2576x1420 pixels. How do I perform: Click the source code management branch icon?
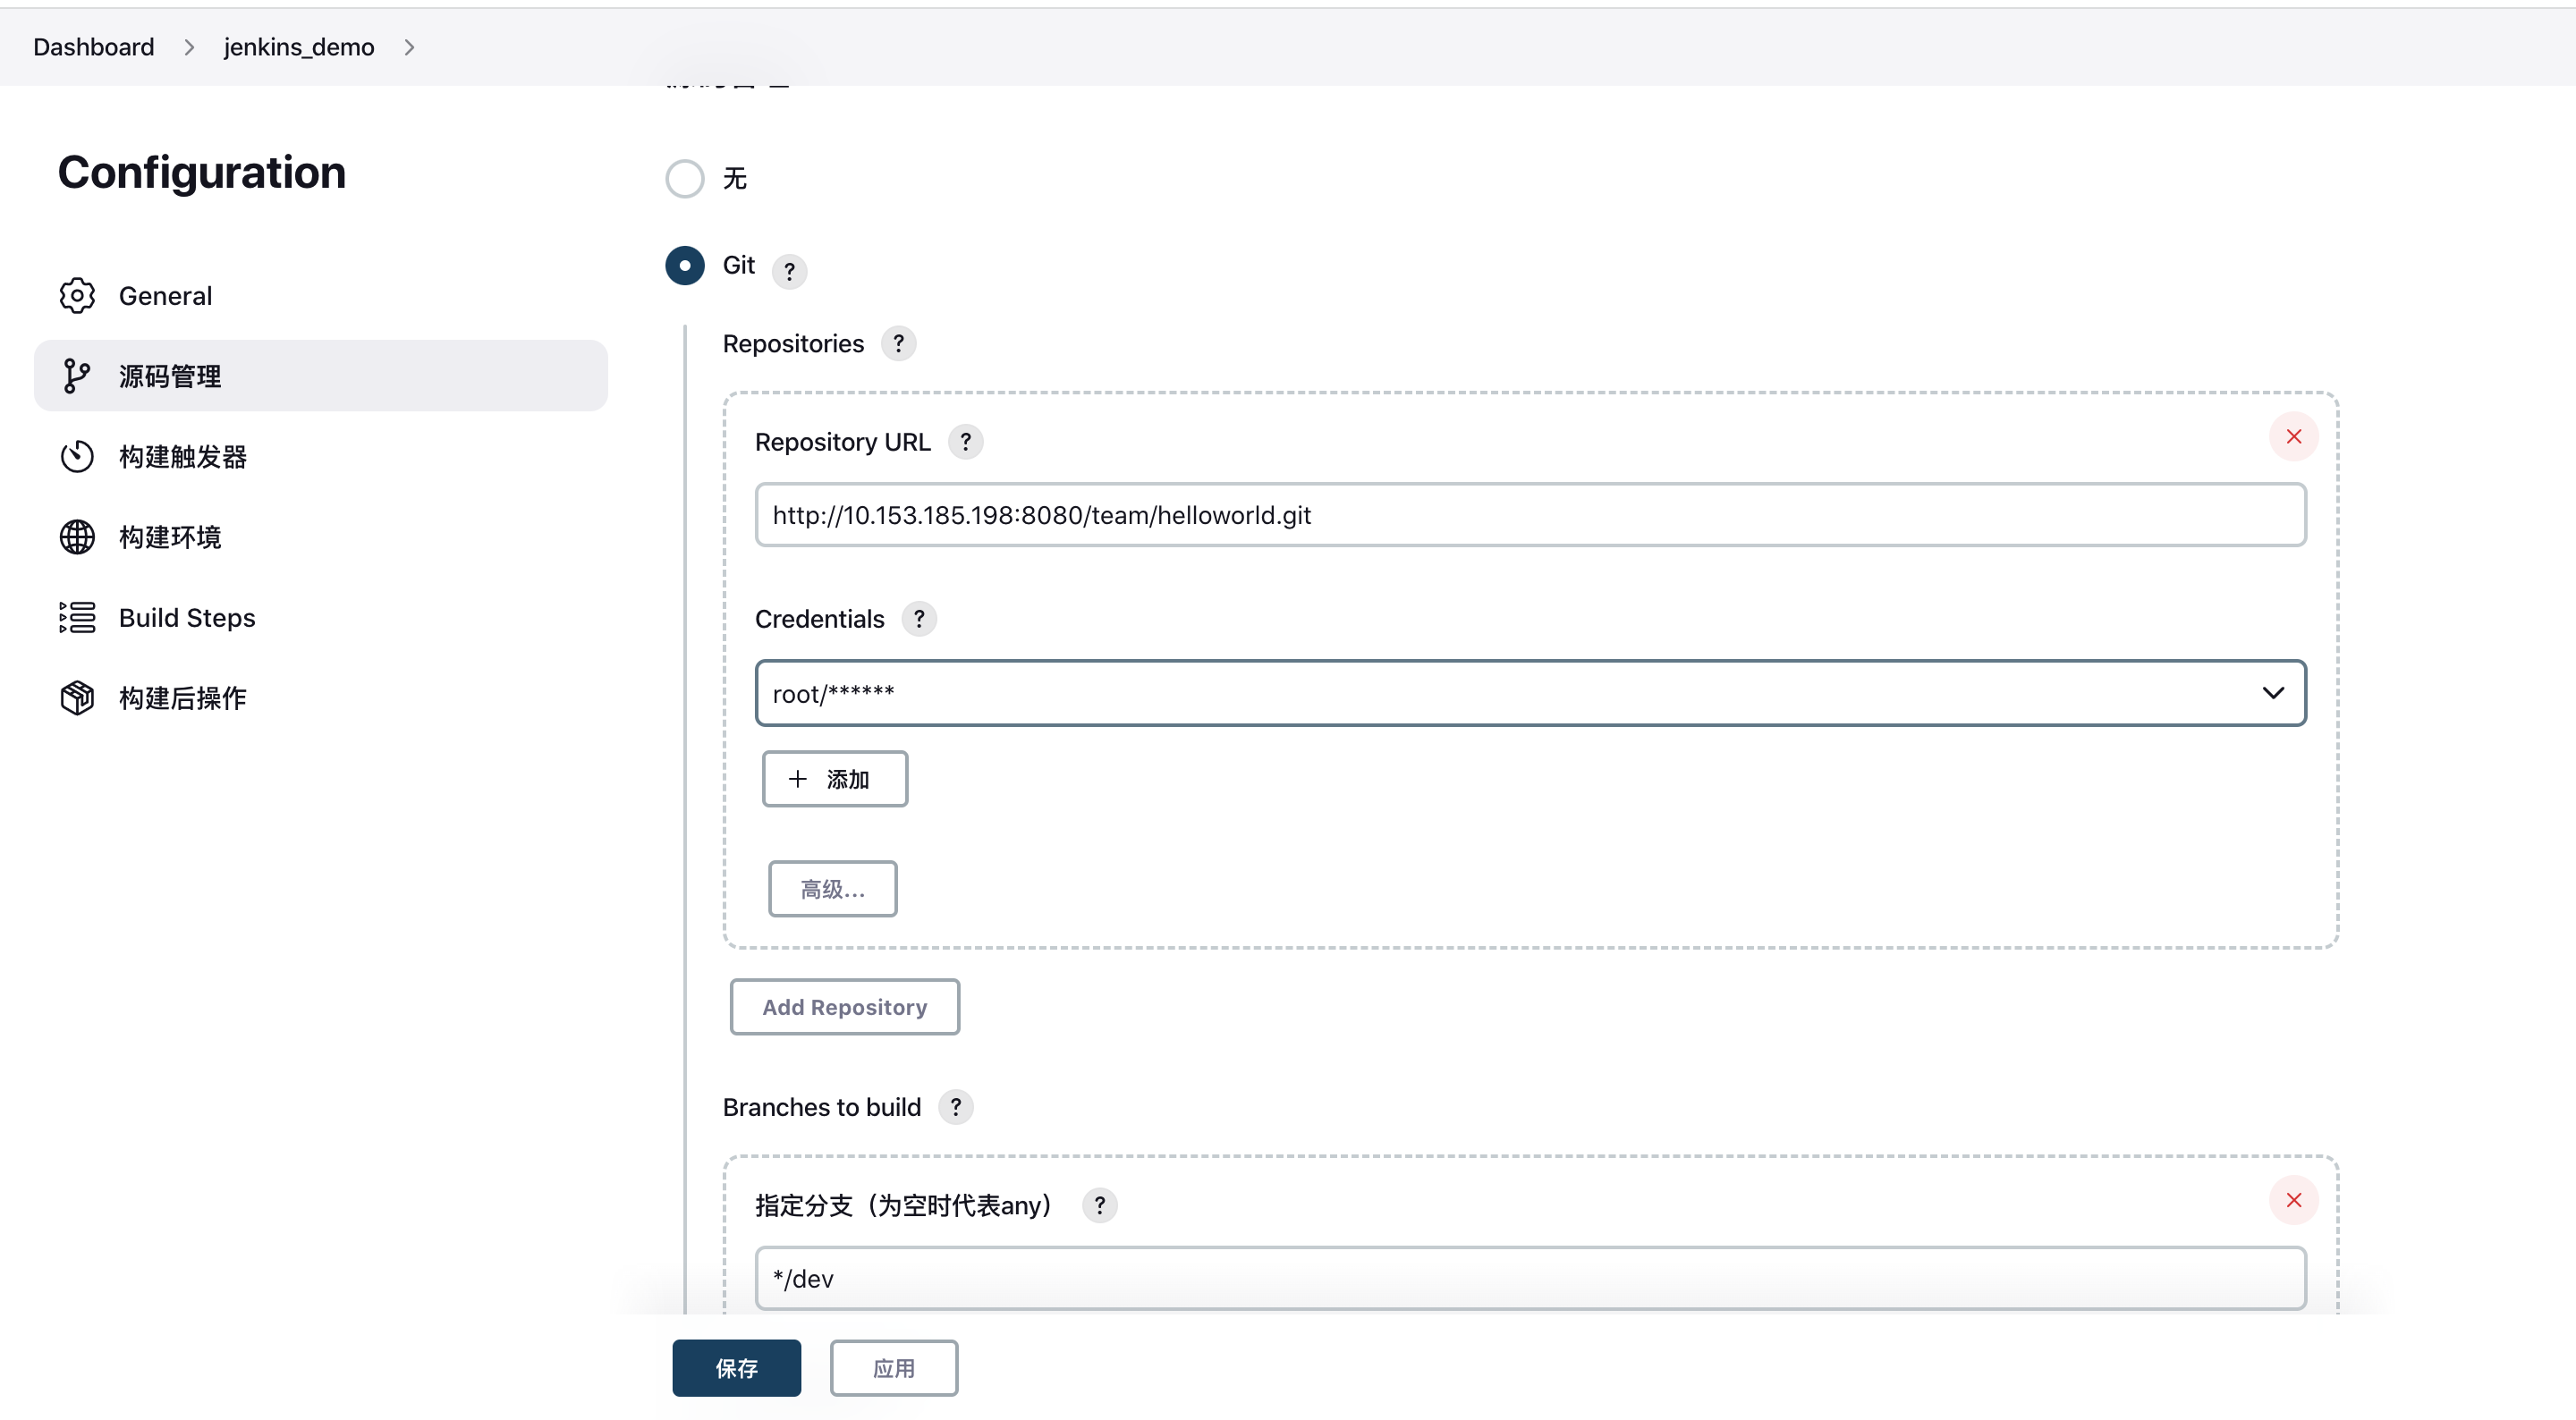coord(77,376)
